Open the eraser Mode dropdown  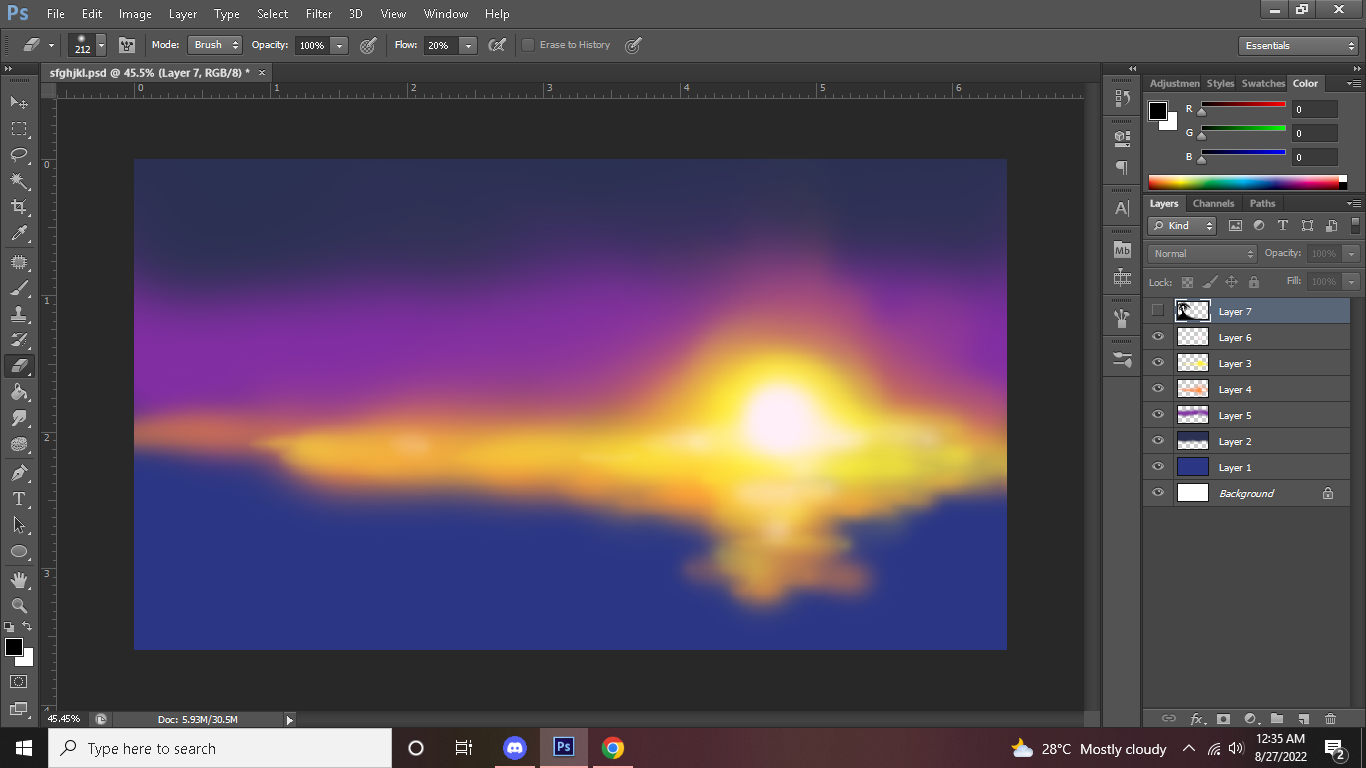[x=215, y=45]
